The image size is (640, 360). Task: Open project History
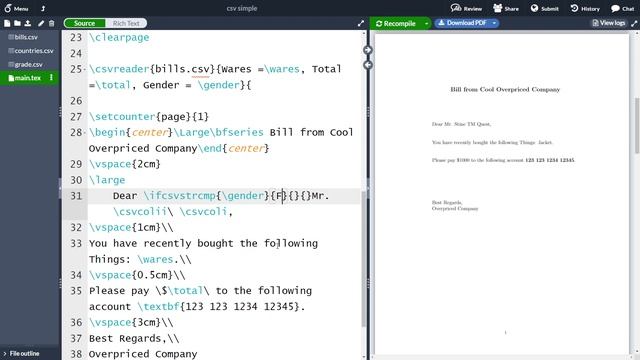pyautogui.click(x=585, y=8)
